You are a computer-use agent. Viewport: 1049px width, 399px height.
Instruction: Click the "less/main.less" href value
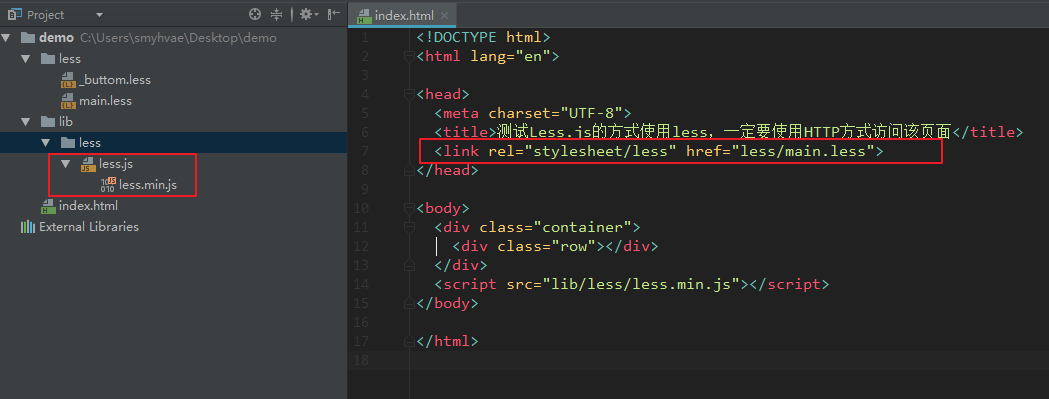(803, 151)
